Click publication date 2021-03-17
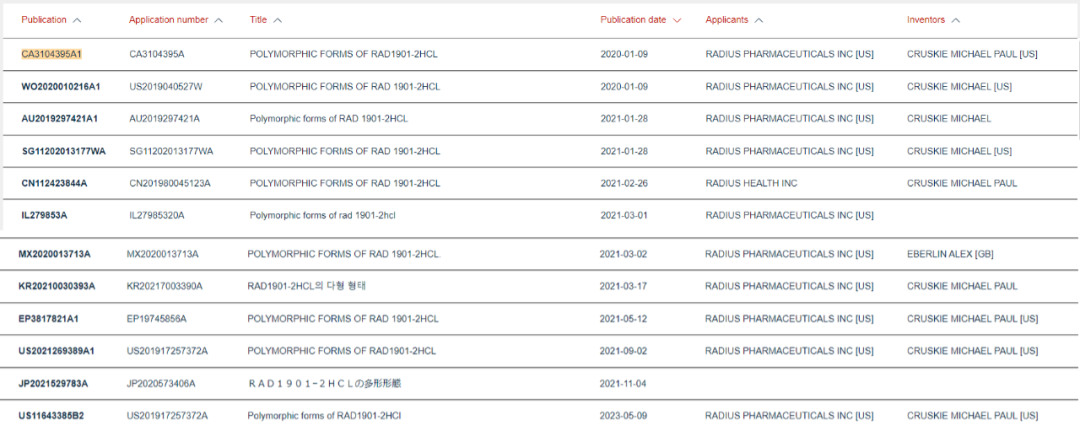1080x431 pixels. [623, 286]
